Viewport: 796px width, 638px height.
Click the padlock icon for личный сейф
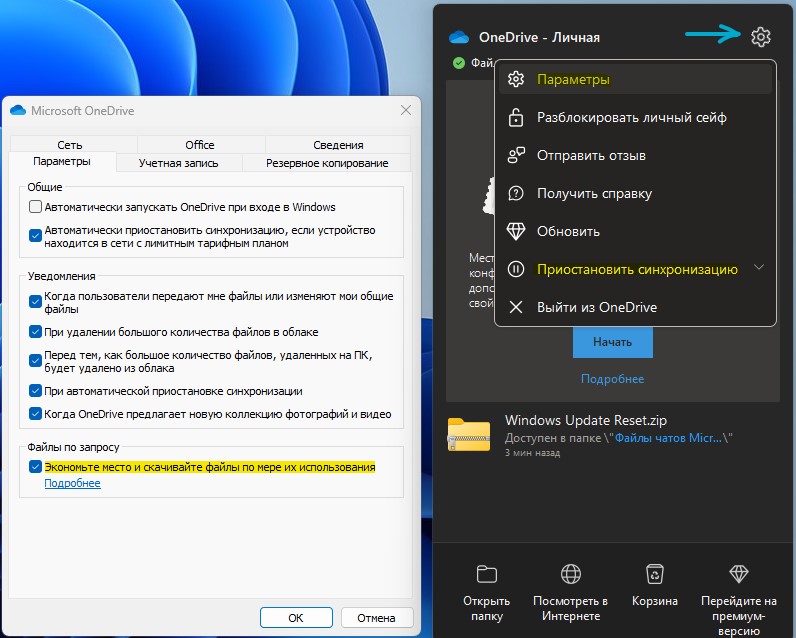tap(516, 117)
